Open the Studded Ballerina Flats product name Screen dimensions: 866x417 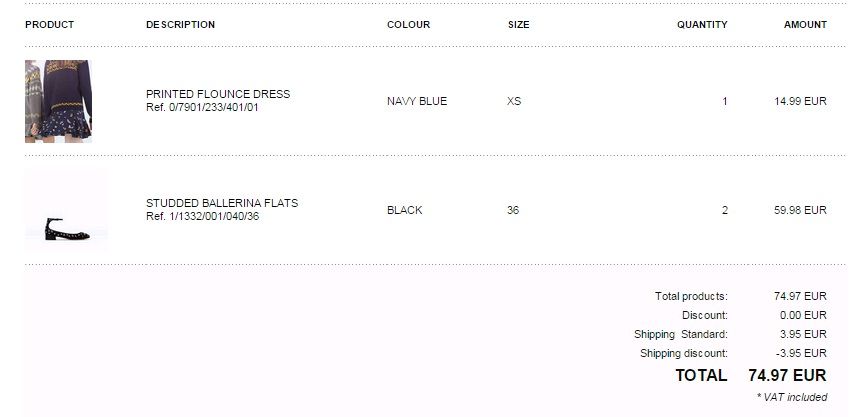(222, 203)
